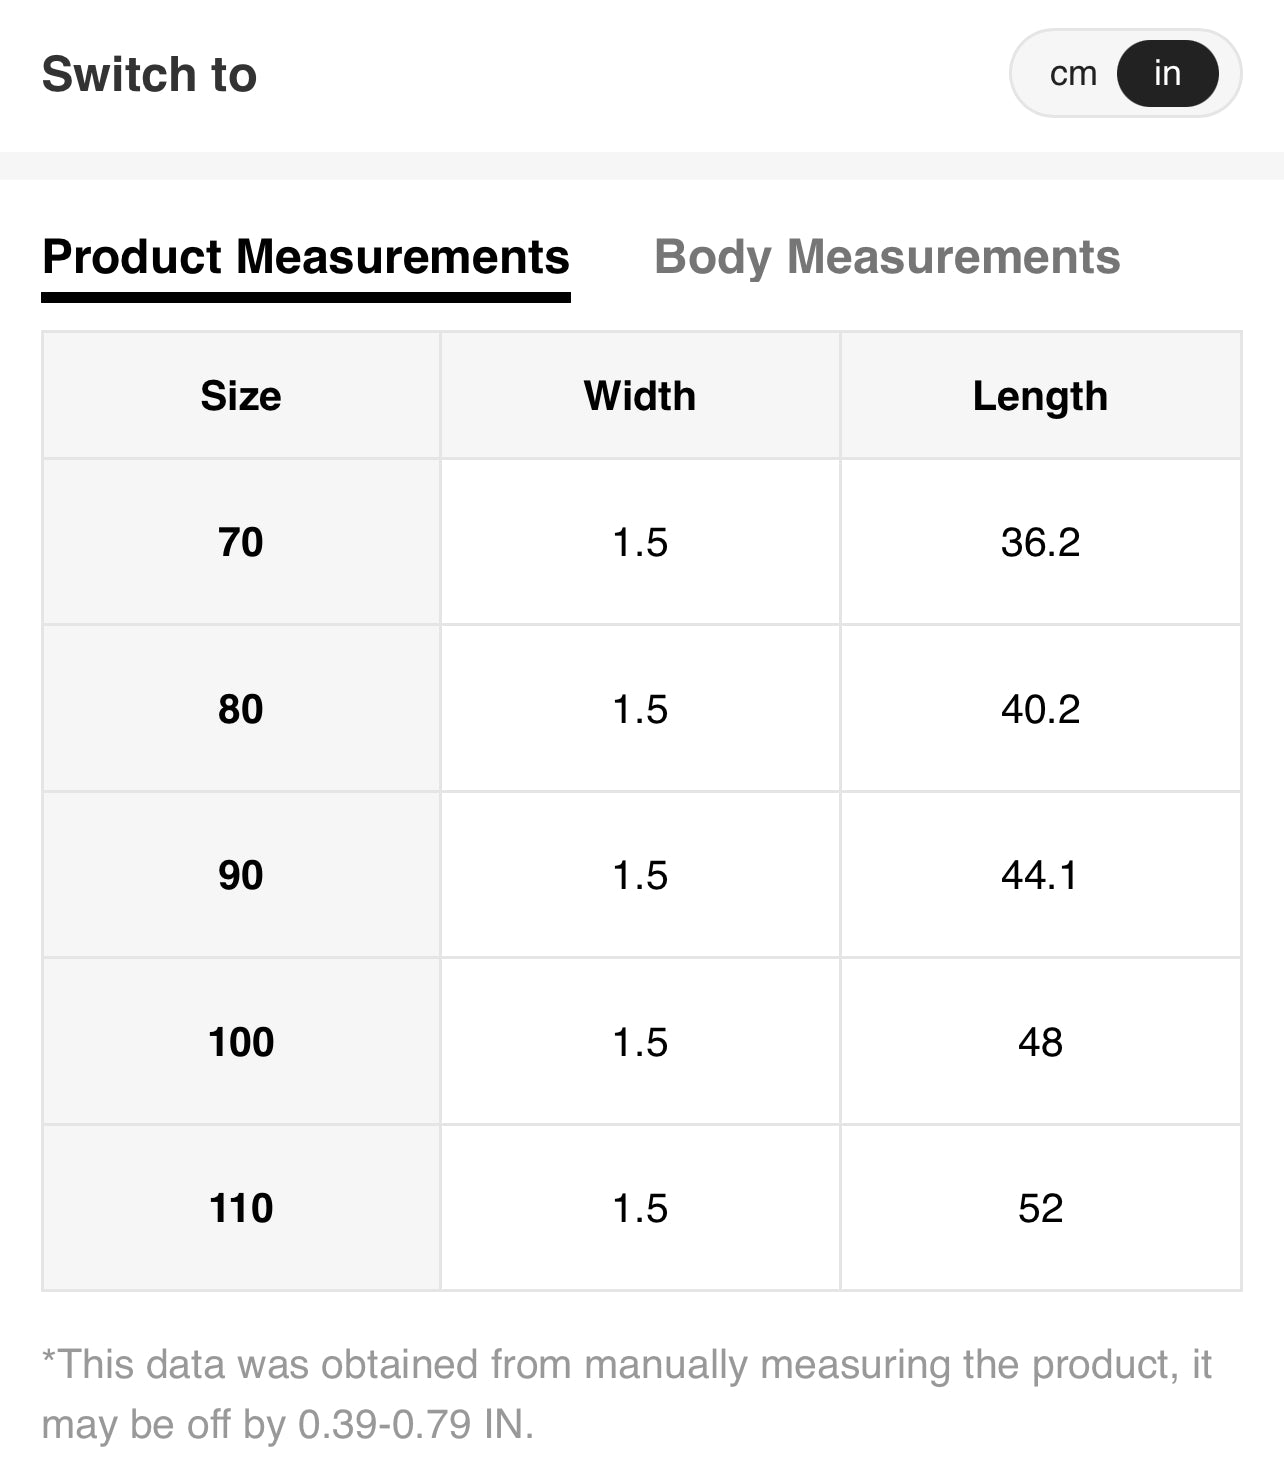Screen dimensions: 1284x1478
Task: Click the manual measuring disclaimer text
Action: point(627,1394)
